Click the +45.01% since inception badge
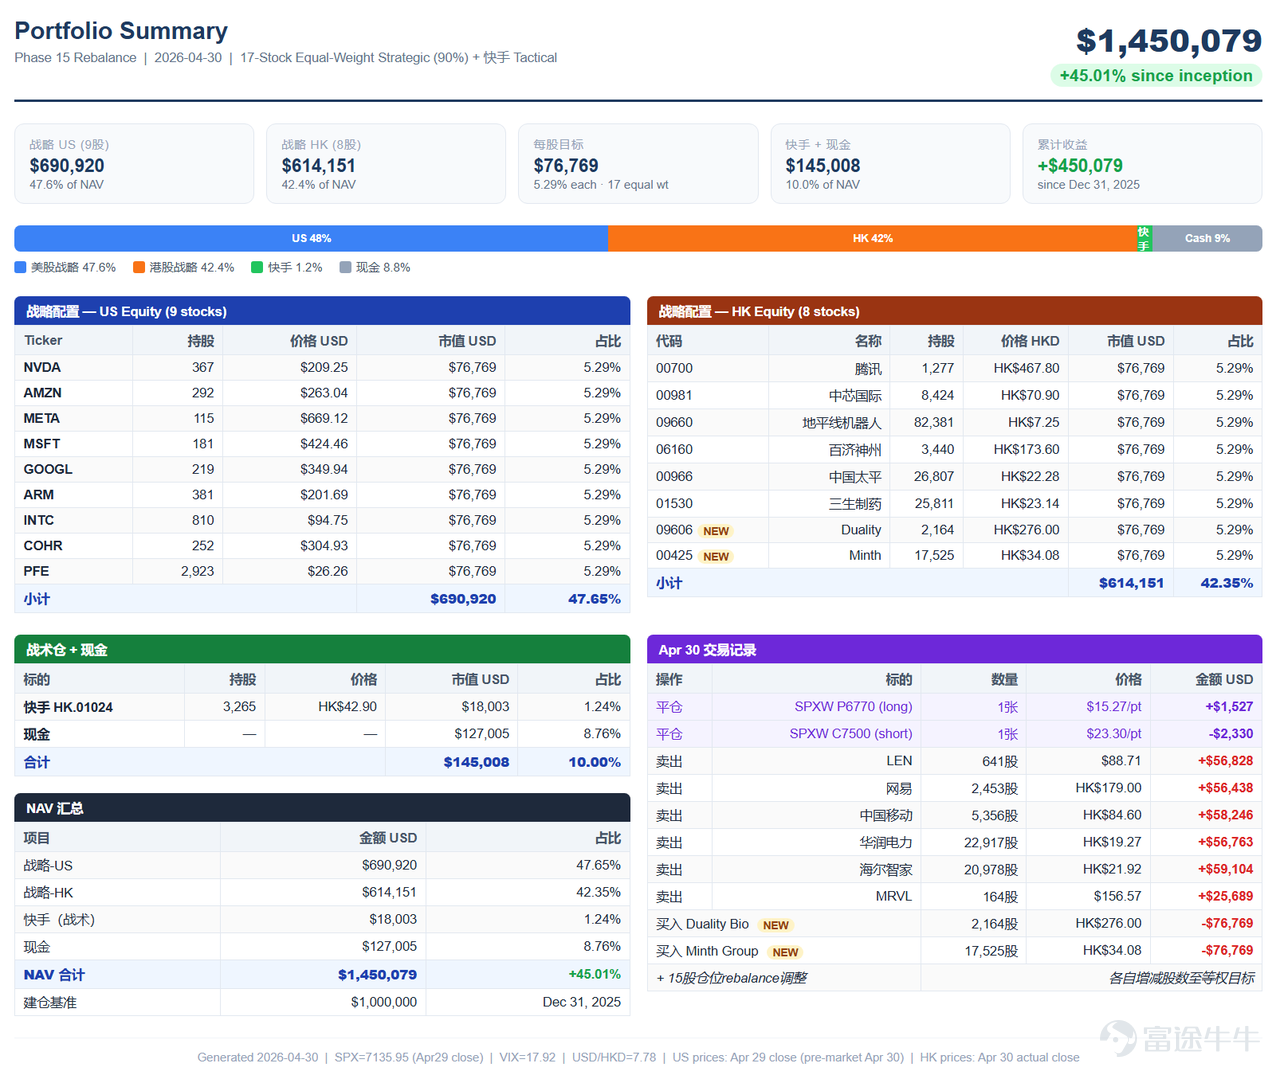This screenshot has height=1075, width=1280. (x=1156, y=76)
